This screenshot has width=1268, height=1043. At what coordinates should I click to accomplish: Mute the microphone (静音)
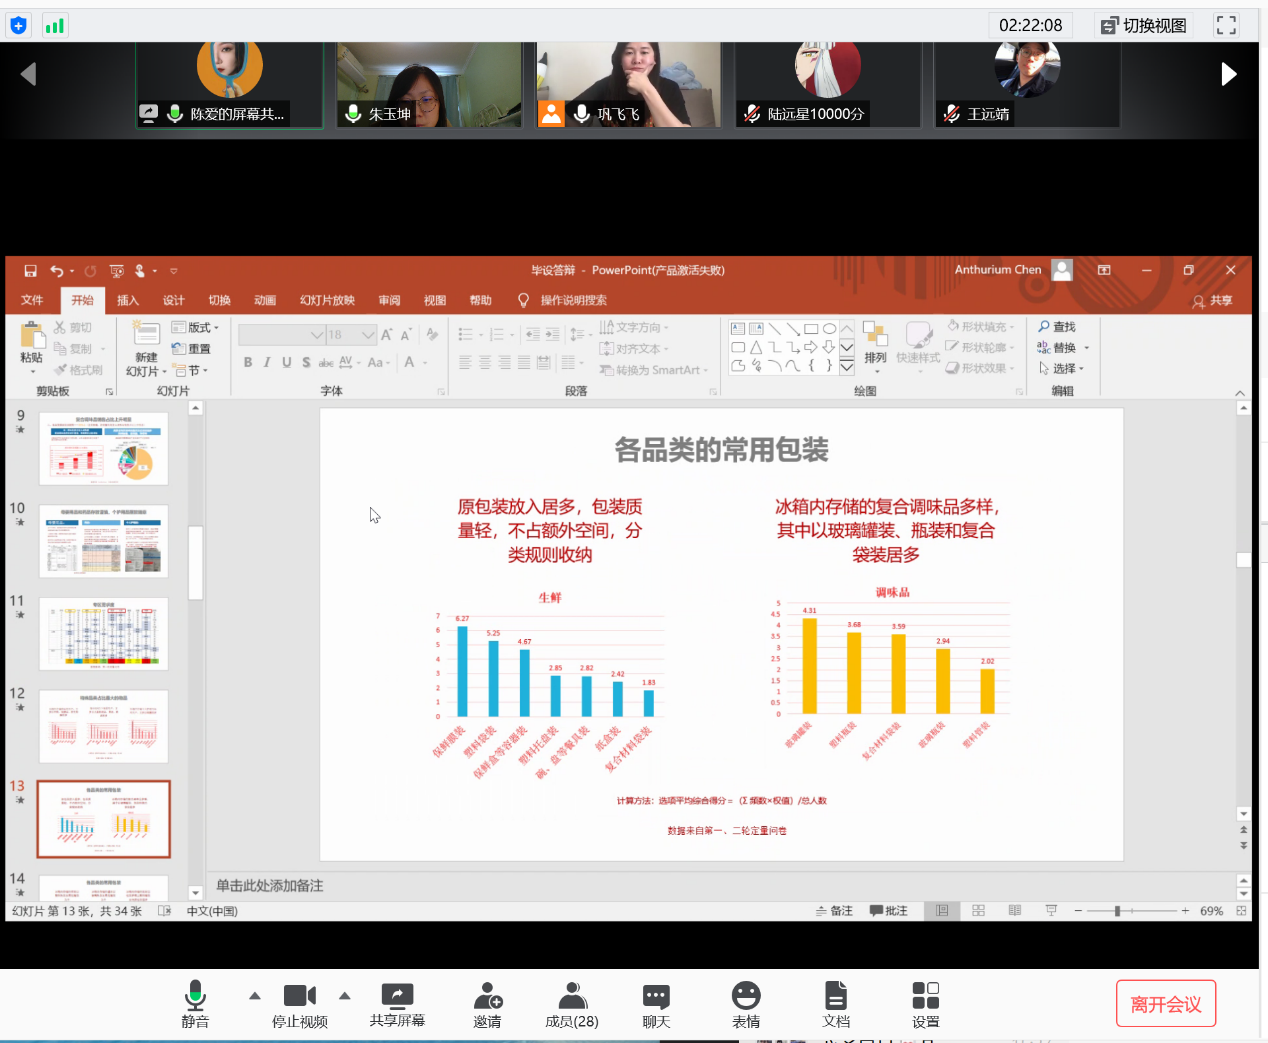click(x=195, y=996)
